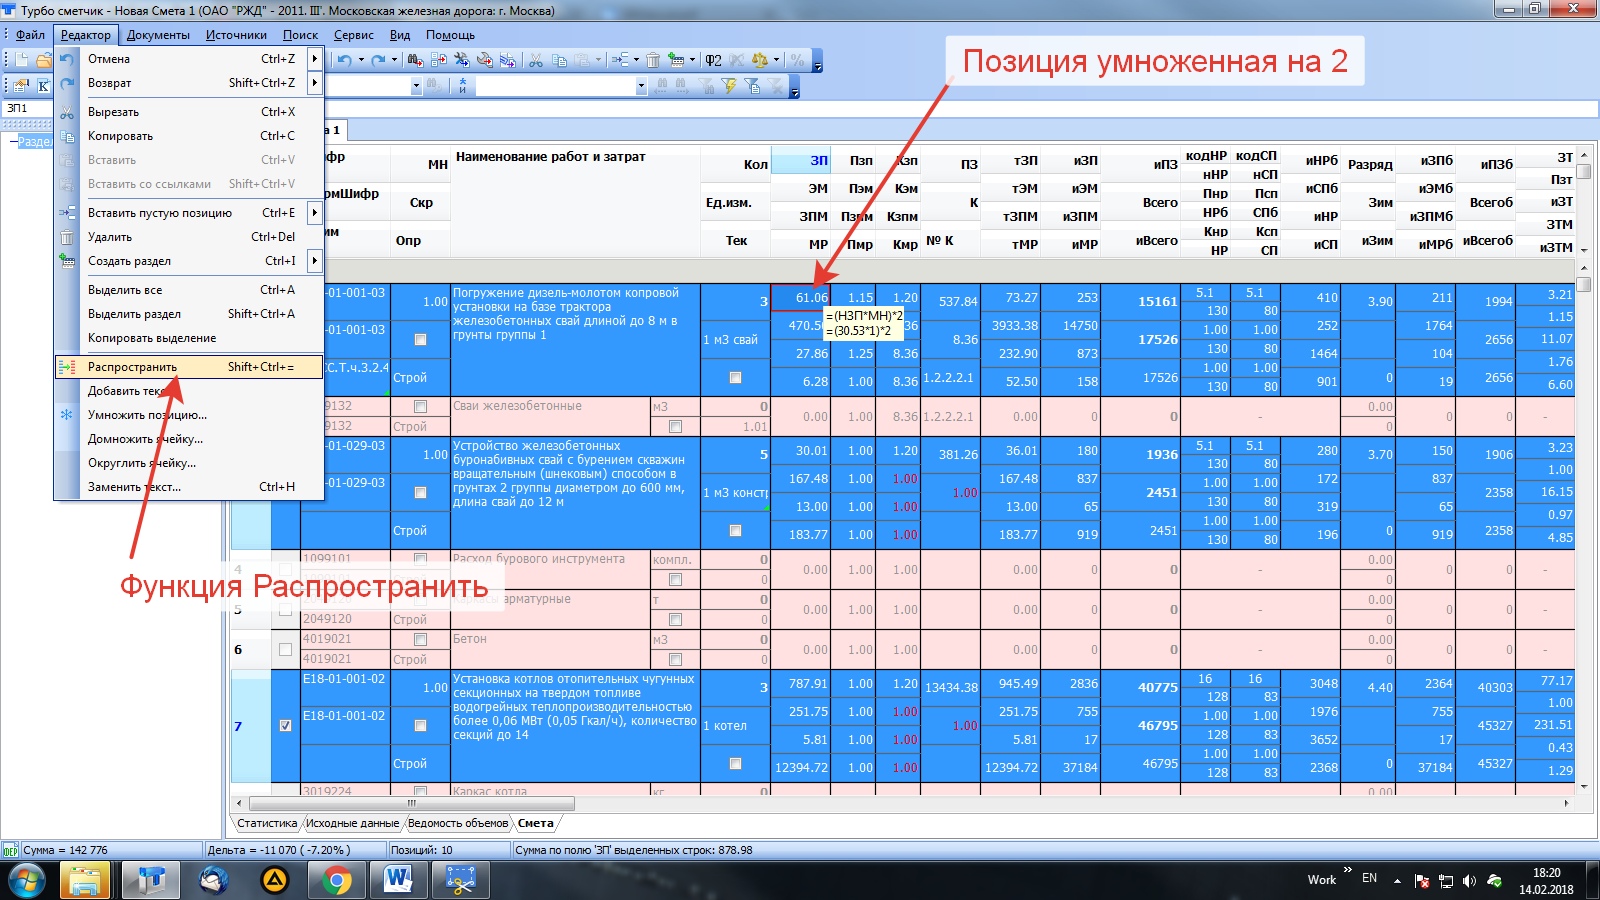Switch to the Исходные данные tab

click(x=352, y=823)
